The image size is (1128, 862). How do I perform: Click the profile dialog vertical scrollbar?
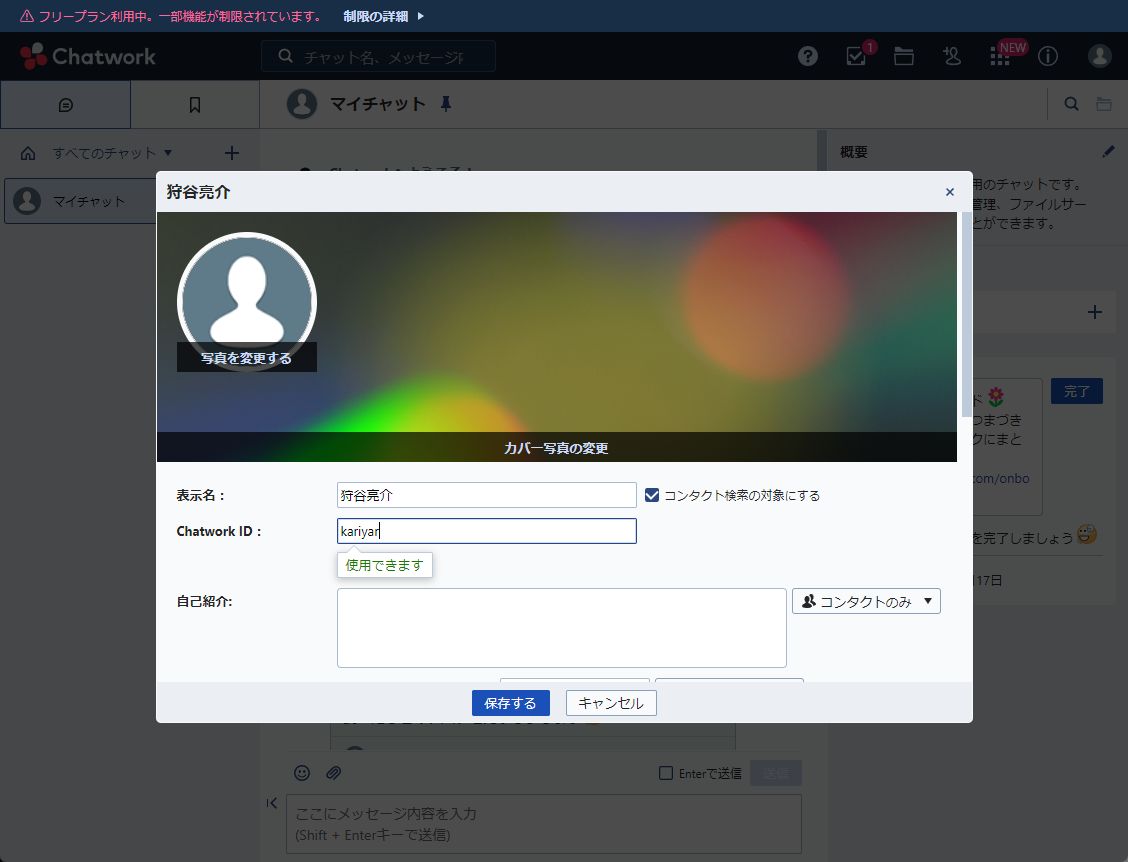coord(966,315)
